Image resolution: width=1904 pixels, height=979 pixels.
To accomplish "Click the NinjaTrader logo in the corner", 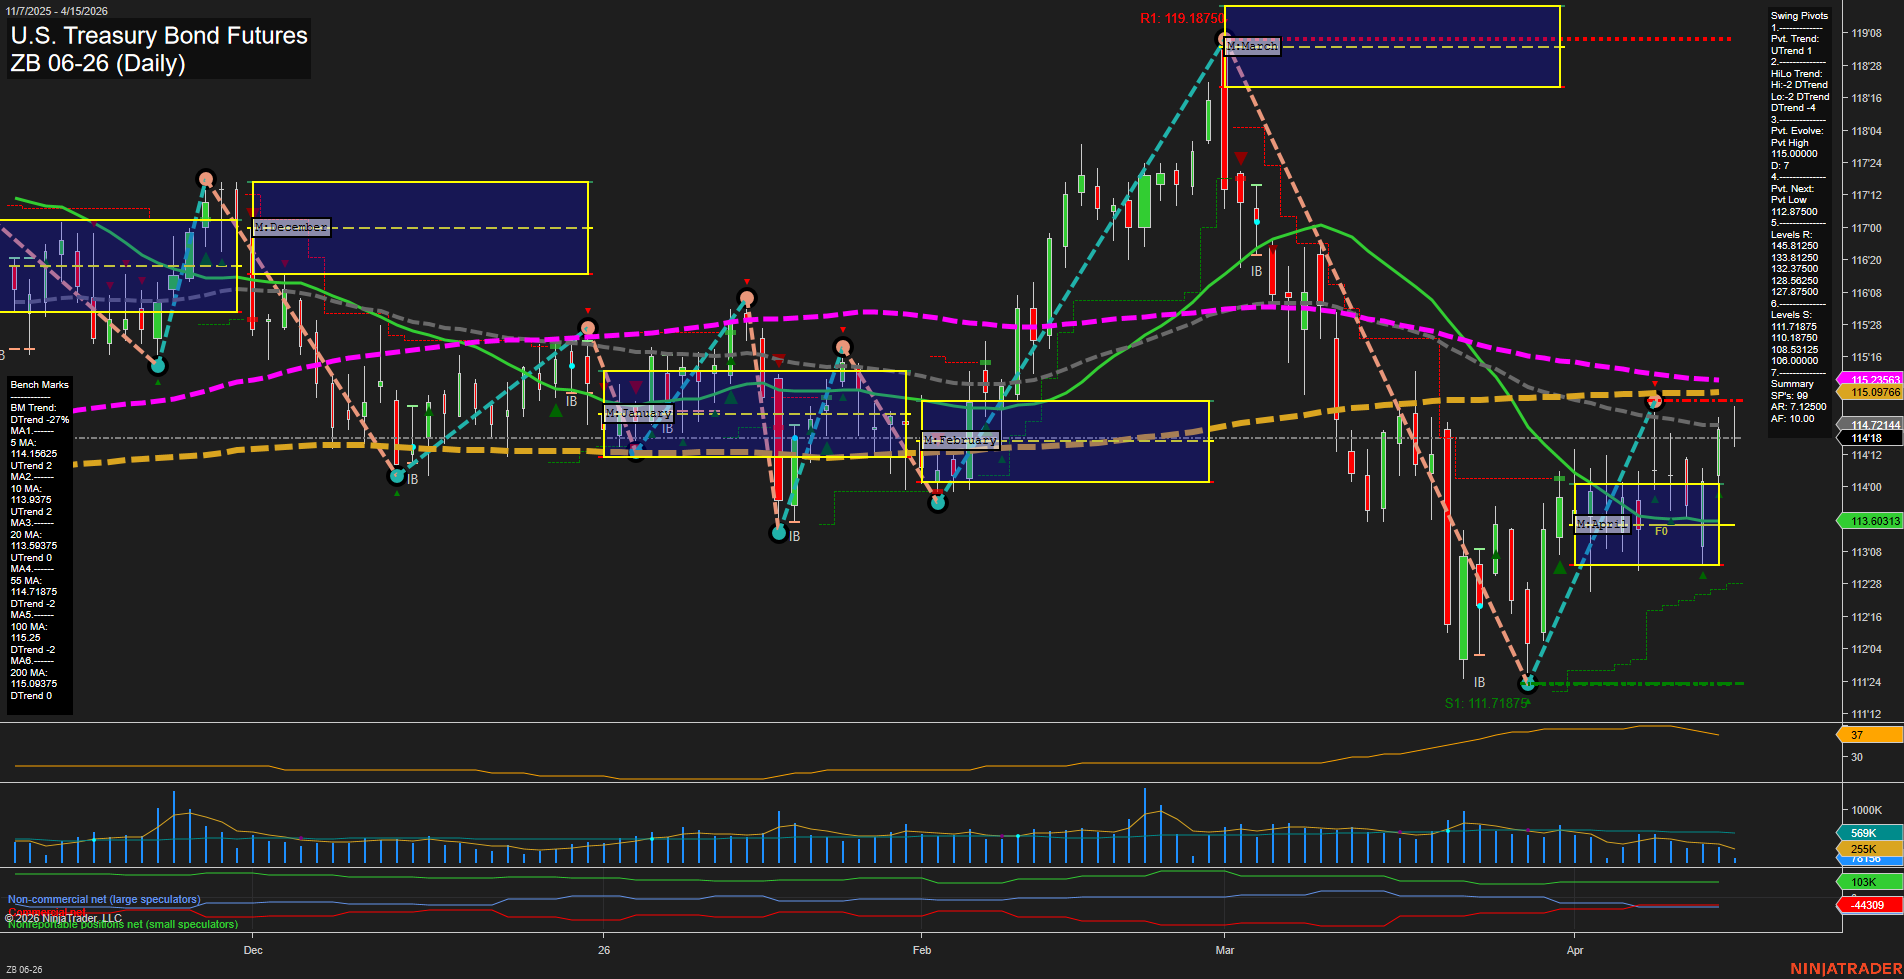I will point(1845,968).
